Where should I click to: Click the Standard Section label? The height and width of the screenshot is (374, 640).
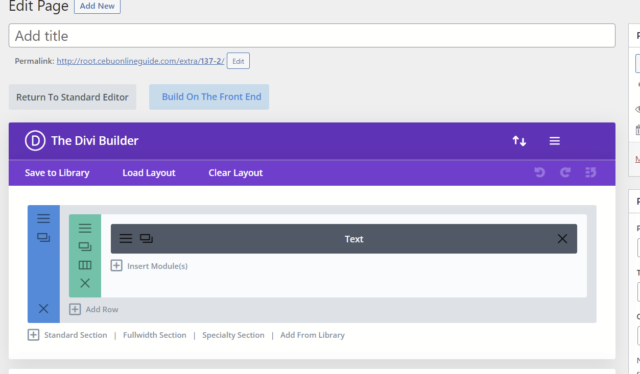(x=76, y=335)
